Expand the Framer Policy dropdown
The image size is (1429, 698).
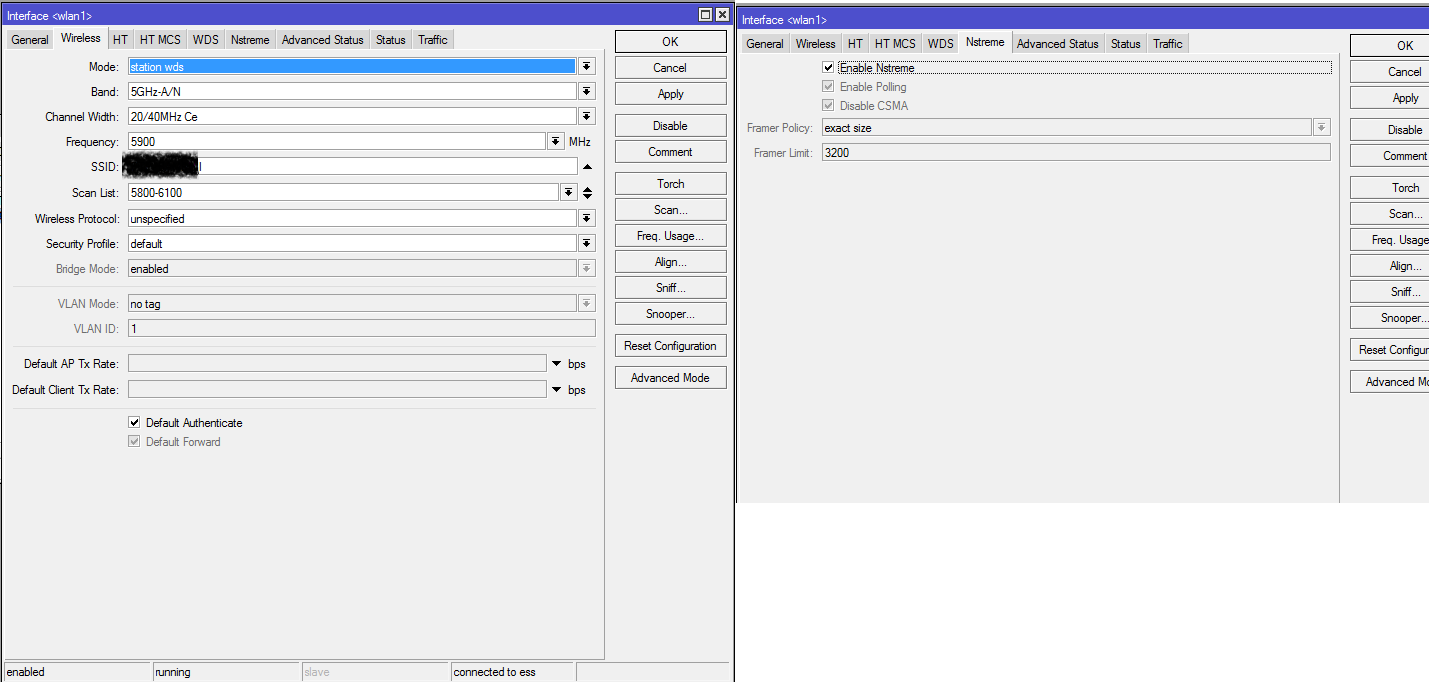[x=1322, y=128]
